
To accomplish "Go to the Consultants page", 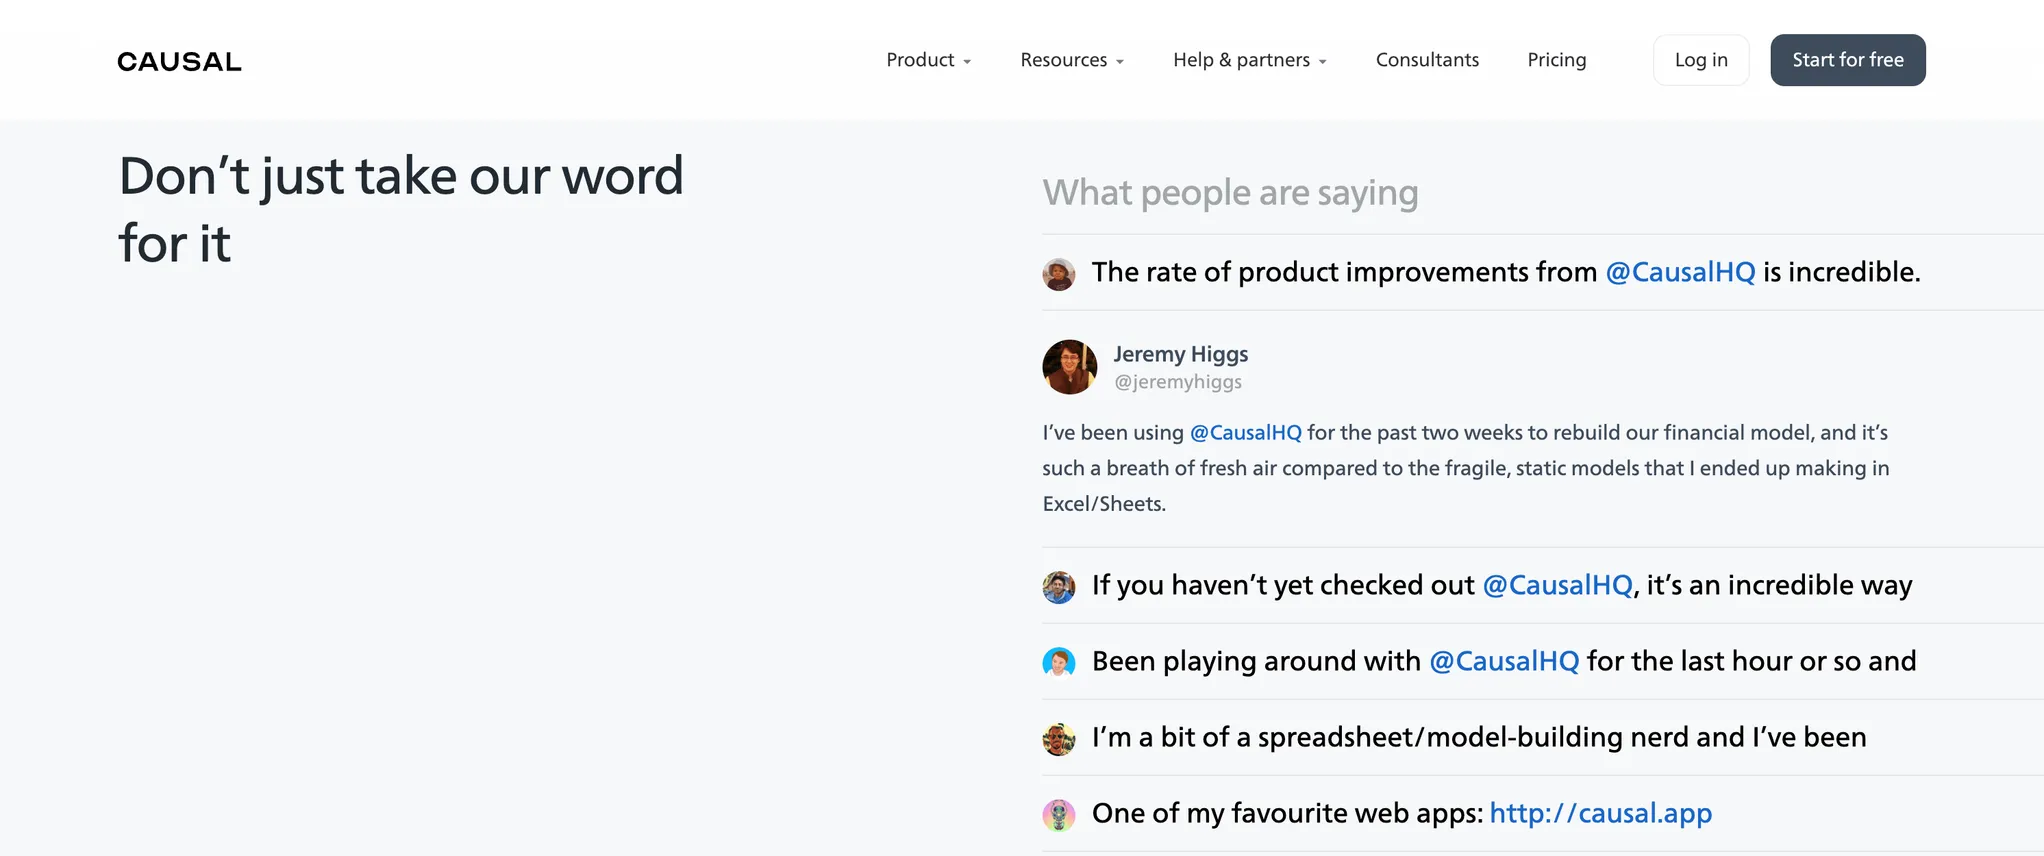I will click(1427, 60).
